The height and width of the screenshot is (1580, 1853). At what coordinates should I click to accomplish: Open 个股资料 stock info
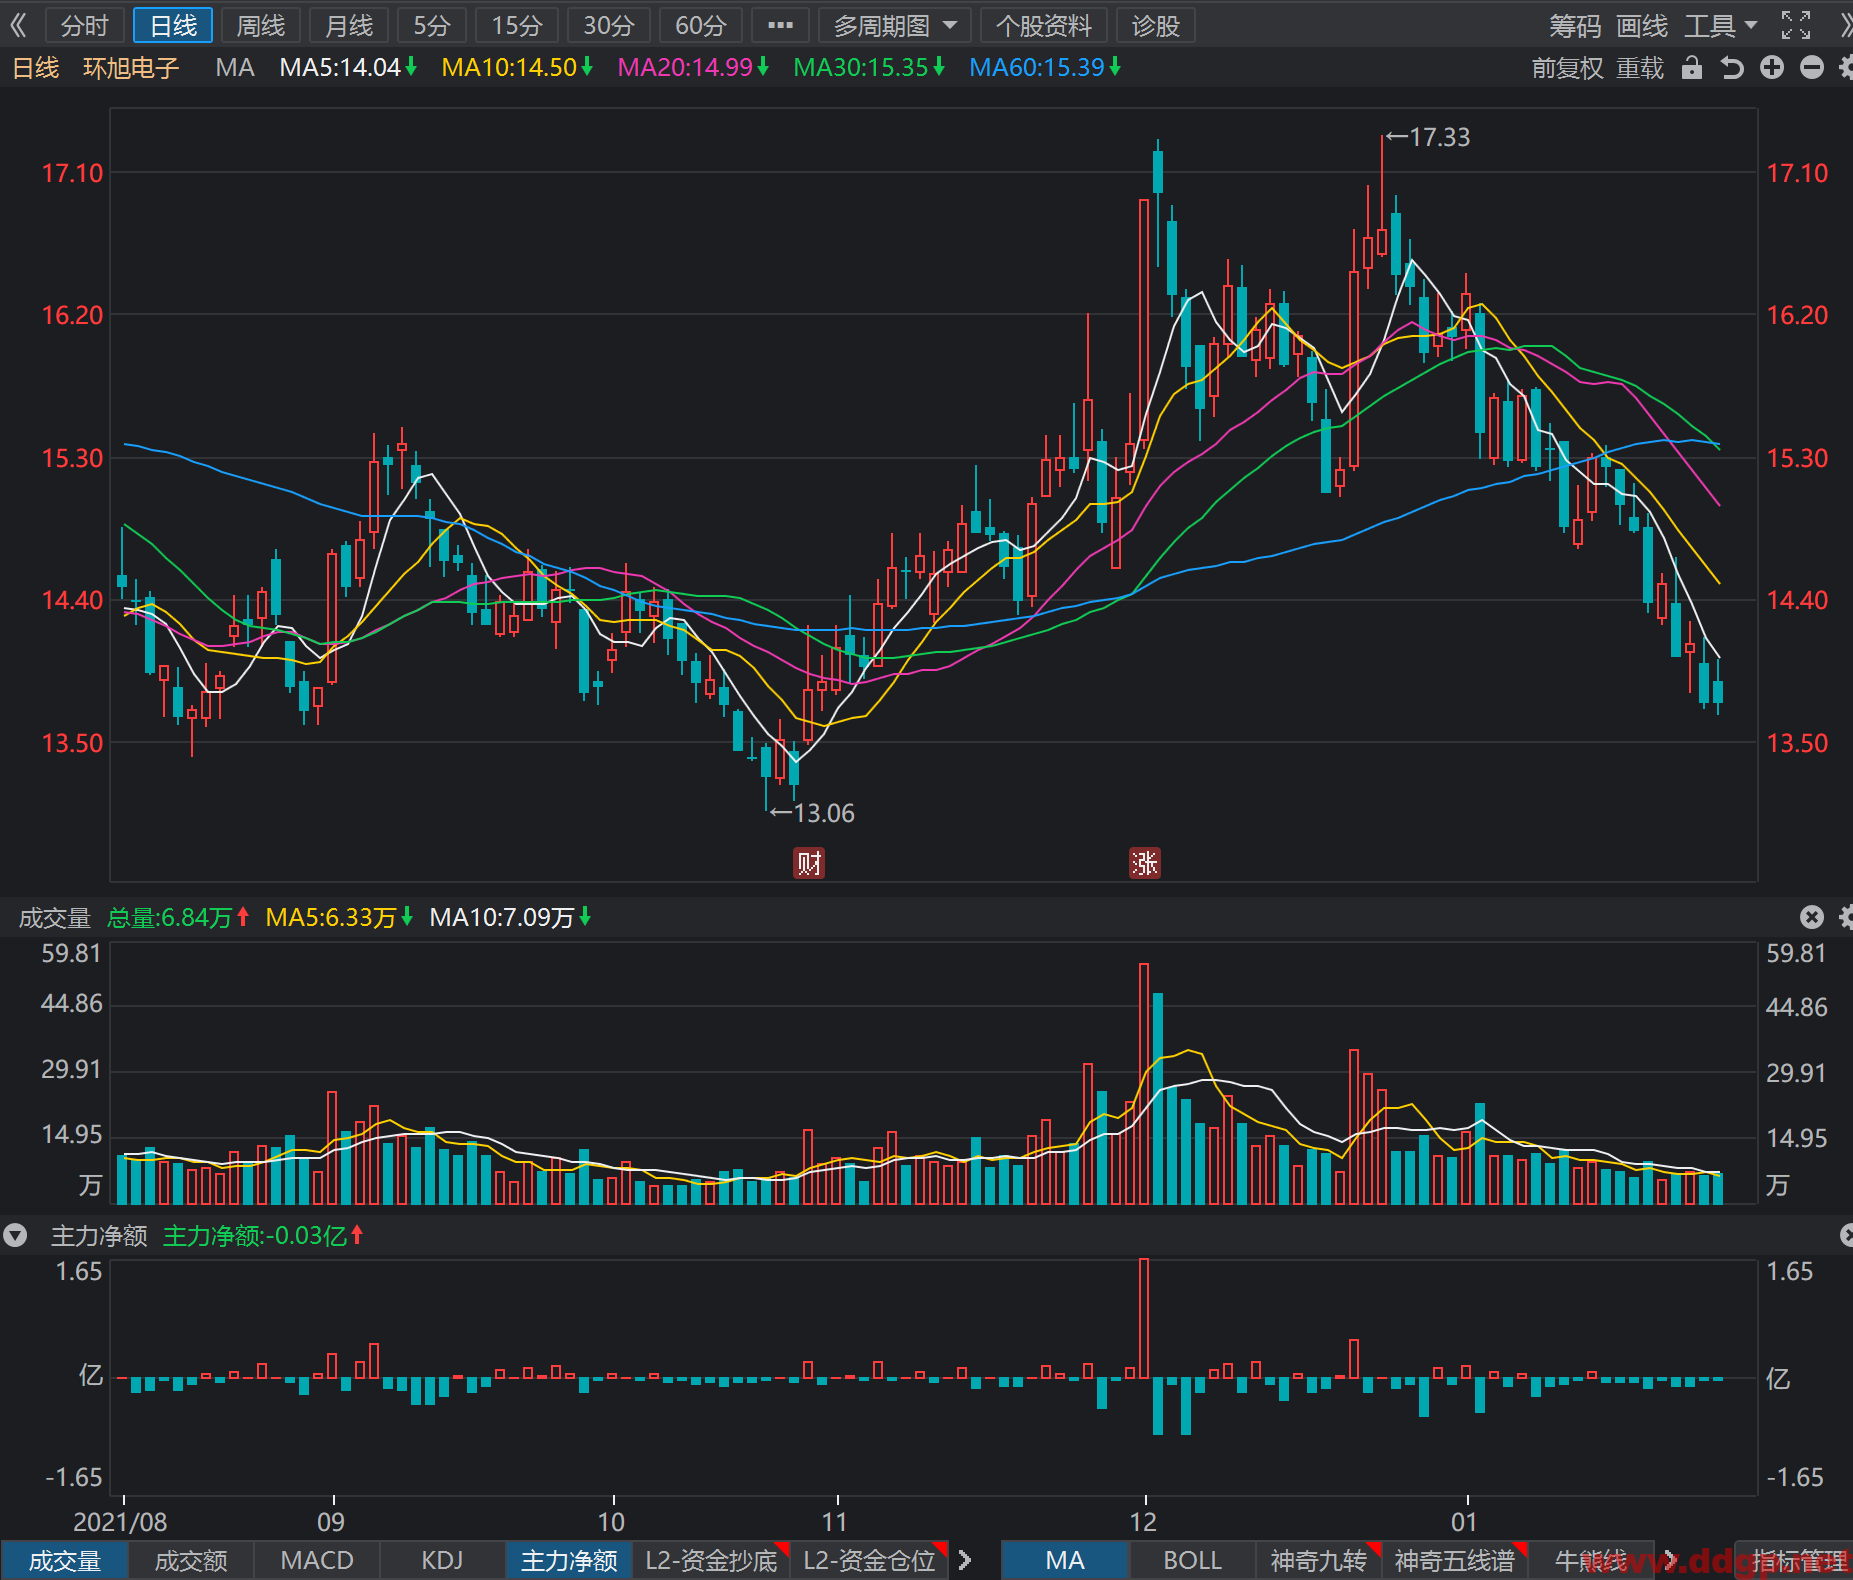(1044, 25)
